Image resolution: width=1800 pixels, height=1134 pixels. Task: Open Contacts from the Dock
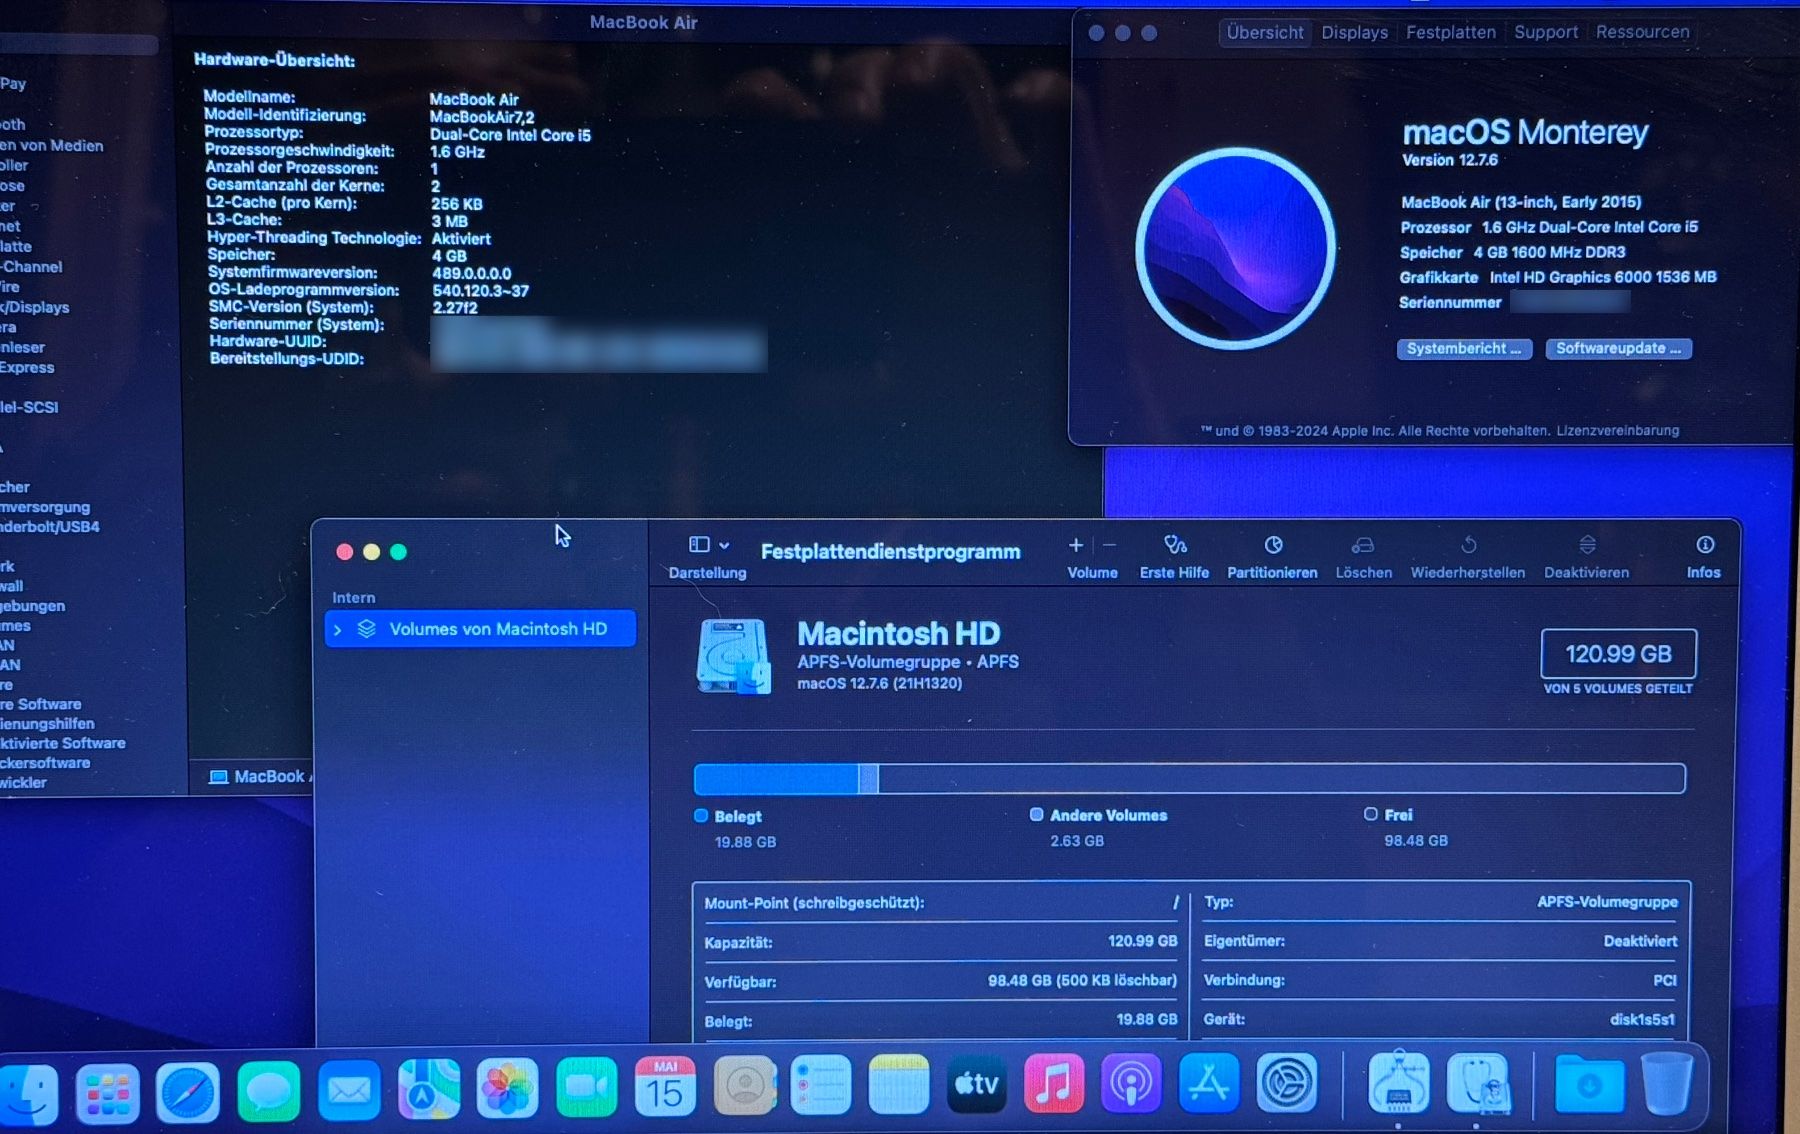click(744, 1085)
